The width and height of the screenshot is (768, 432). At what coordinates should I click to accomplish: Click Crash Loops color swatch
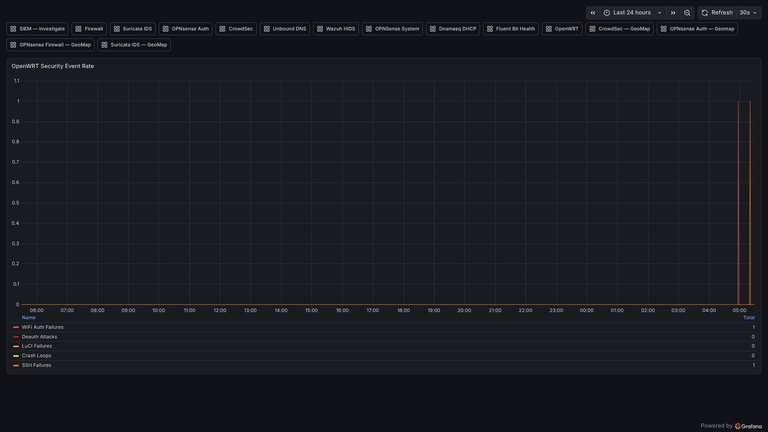coord(16,356)
